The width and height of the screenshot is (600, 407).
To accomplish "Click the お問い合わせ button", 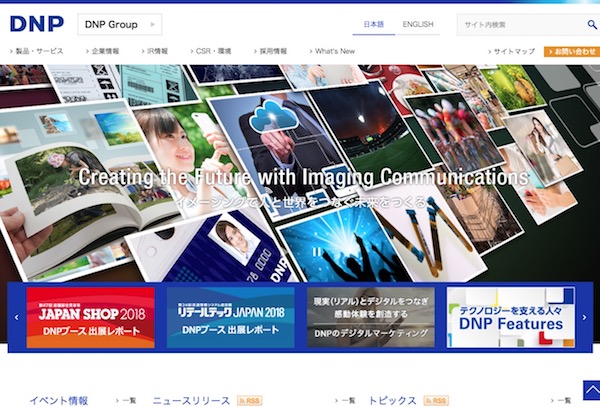I will click(572, 51).
